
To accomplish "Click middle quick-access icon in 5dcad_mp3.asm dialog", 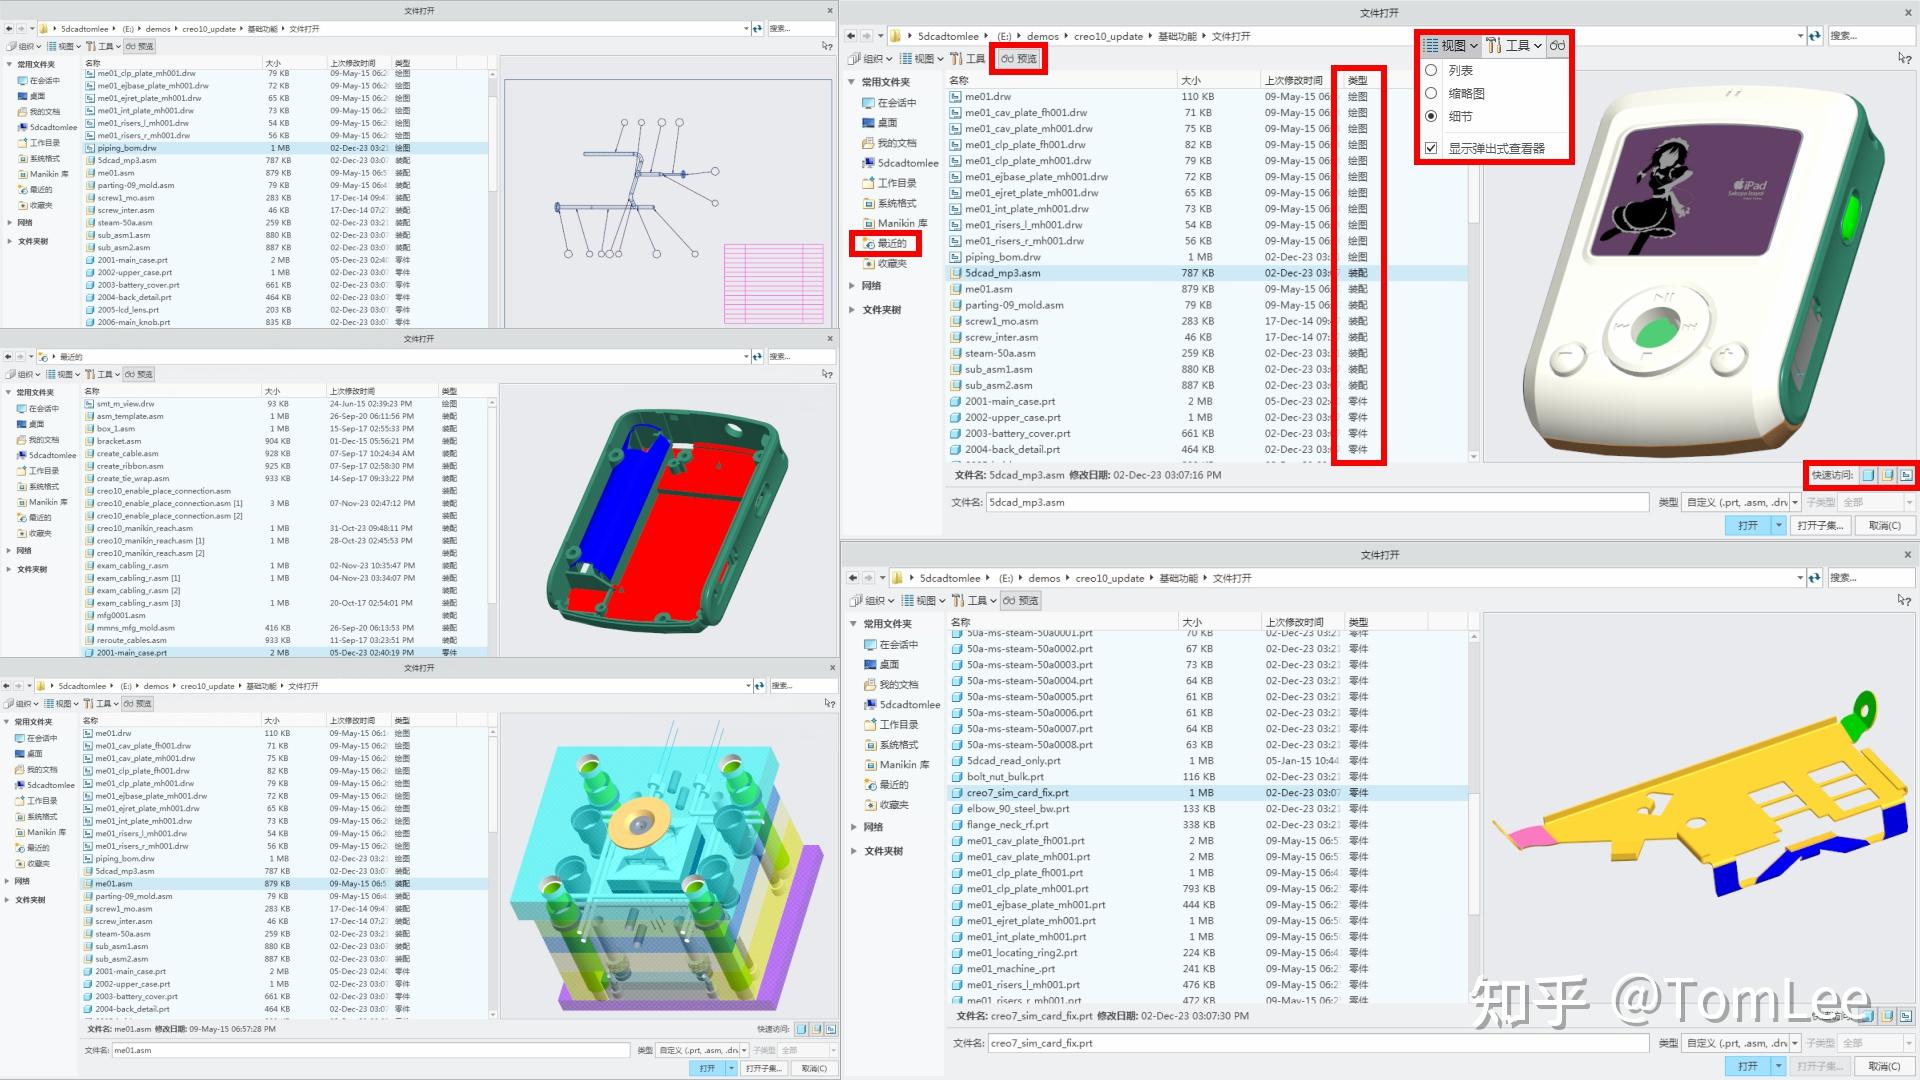I will (x=1887, y=476).
